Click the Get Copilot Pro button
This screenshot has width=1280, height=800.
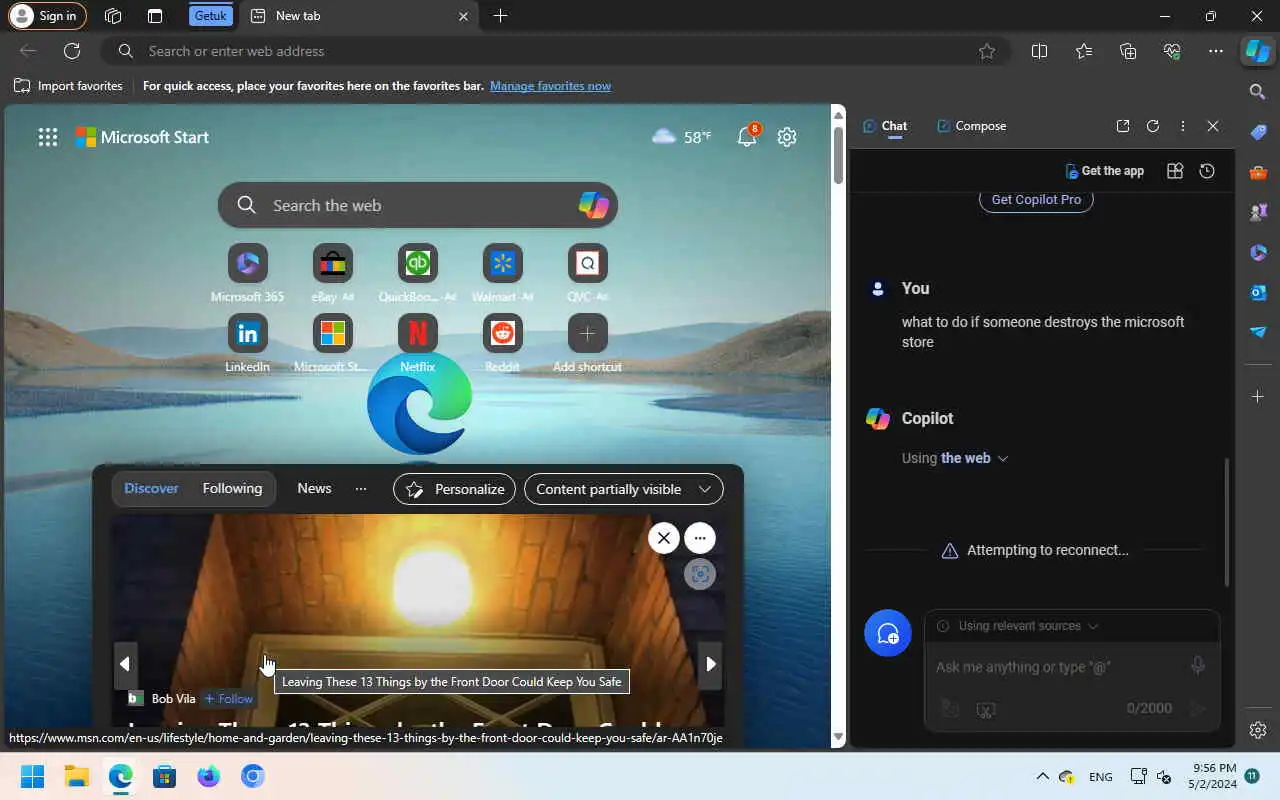click(1036, 199)
